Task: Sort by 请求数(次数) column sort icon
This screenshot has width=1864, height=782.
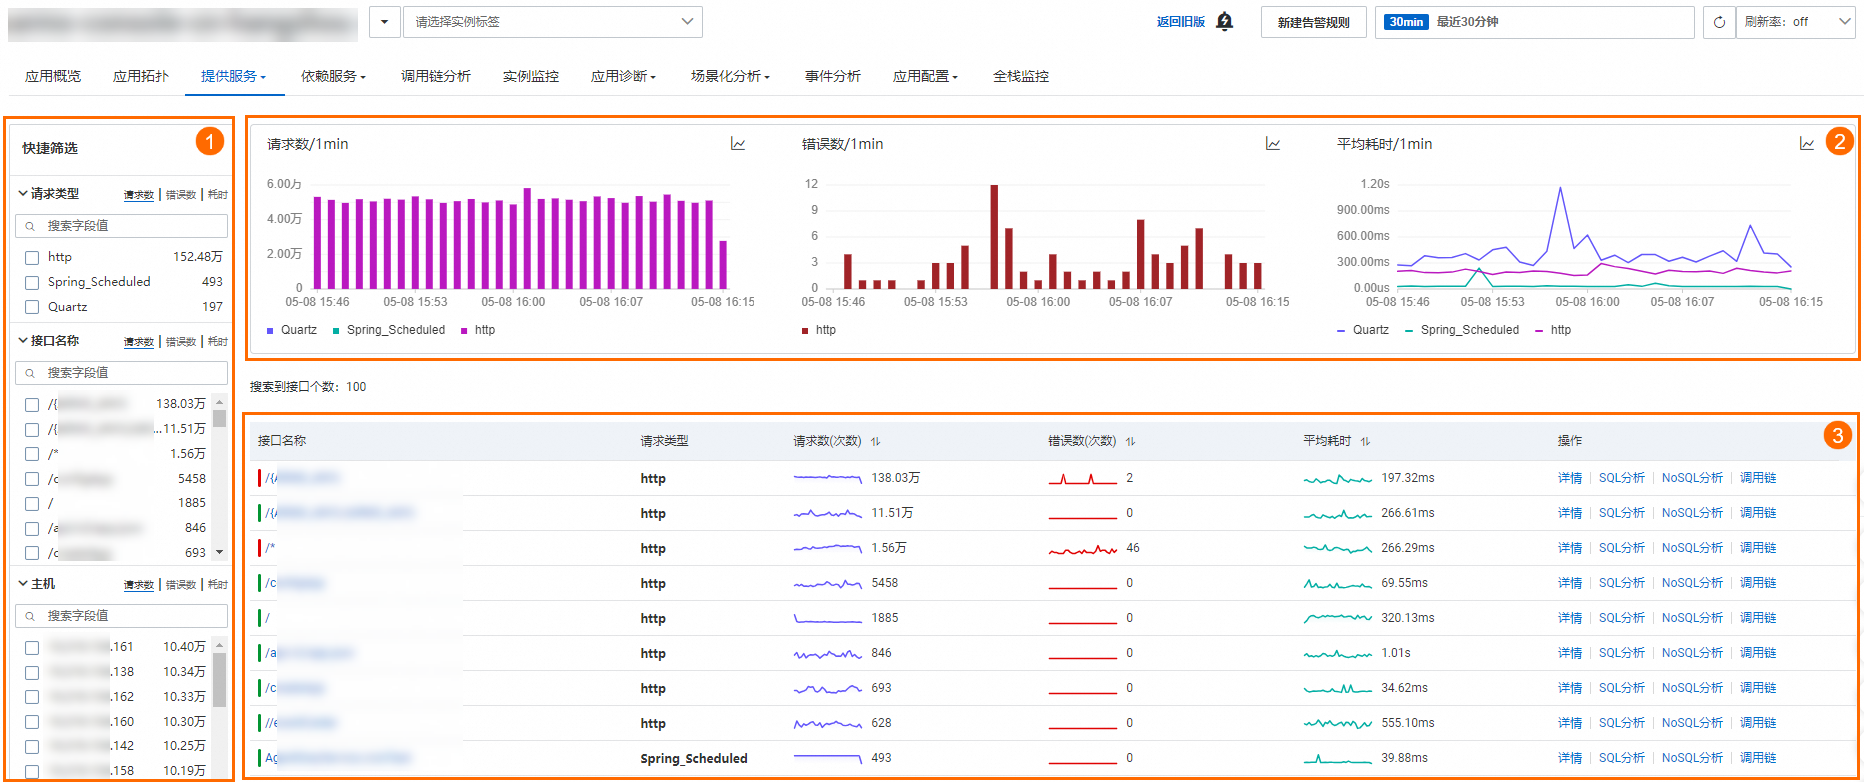Action: click(875, 441)
